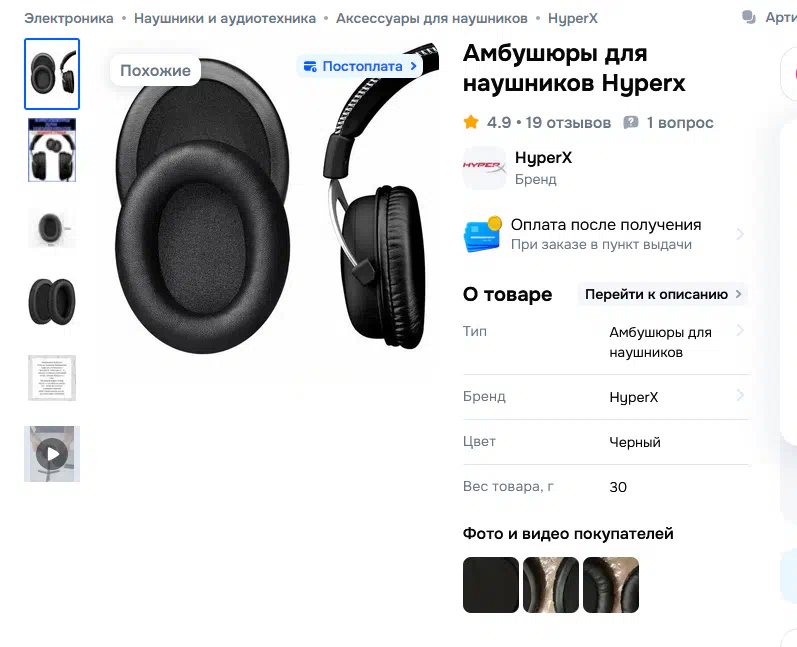
Task: Open the Бренд row chevron arrow
Action: (x=740, y=395)
